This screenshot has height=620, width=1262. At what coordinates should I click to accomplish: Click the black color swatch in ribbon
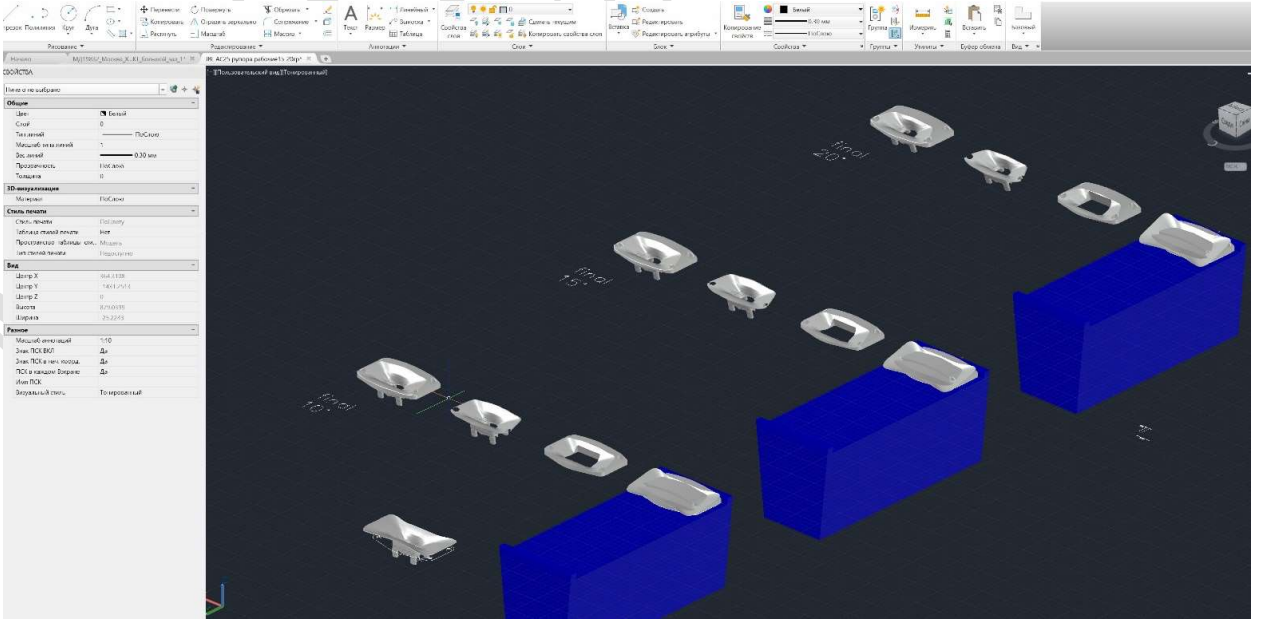(785, 9)
